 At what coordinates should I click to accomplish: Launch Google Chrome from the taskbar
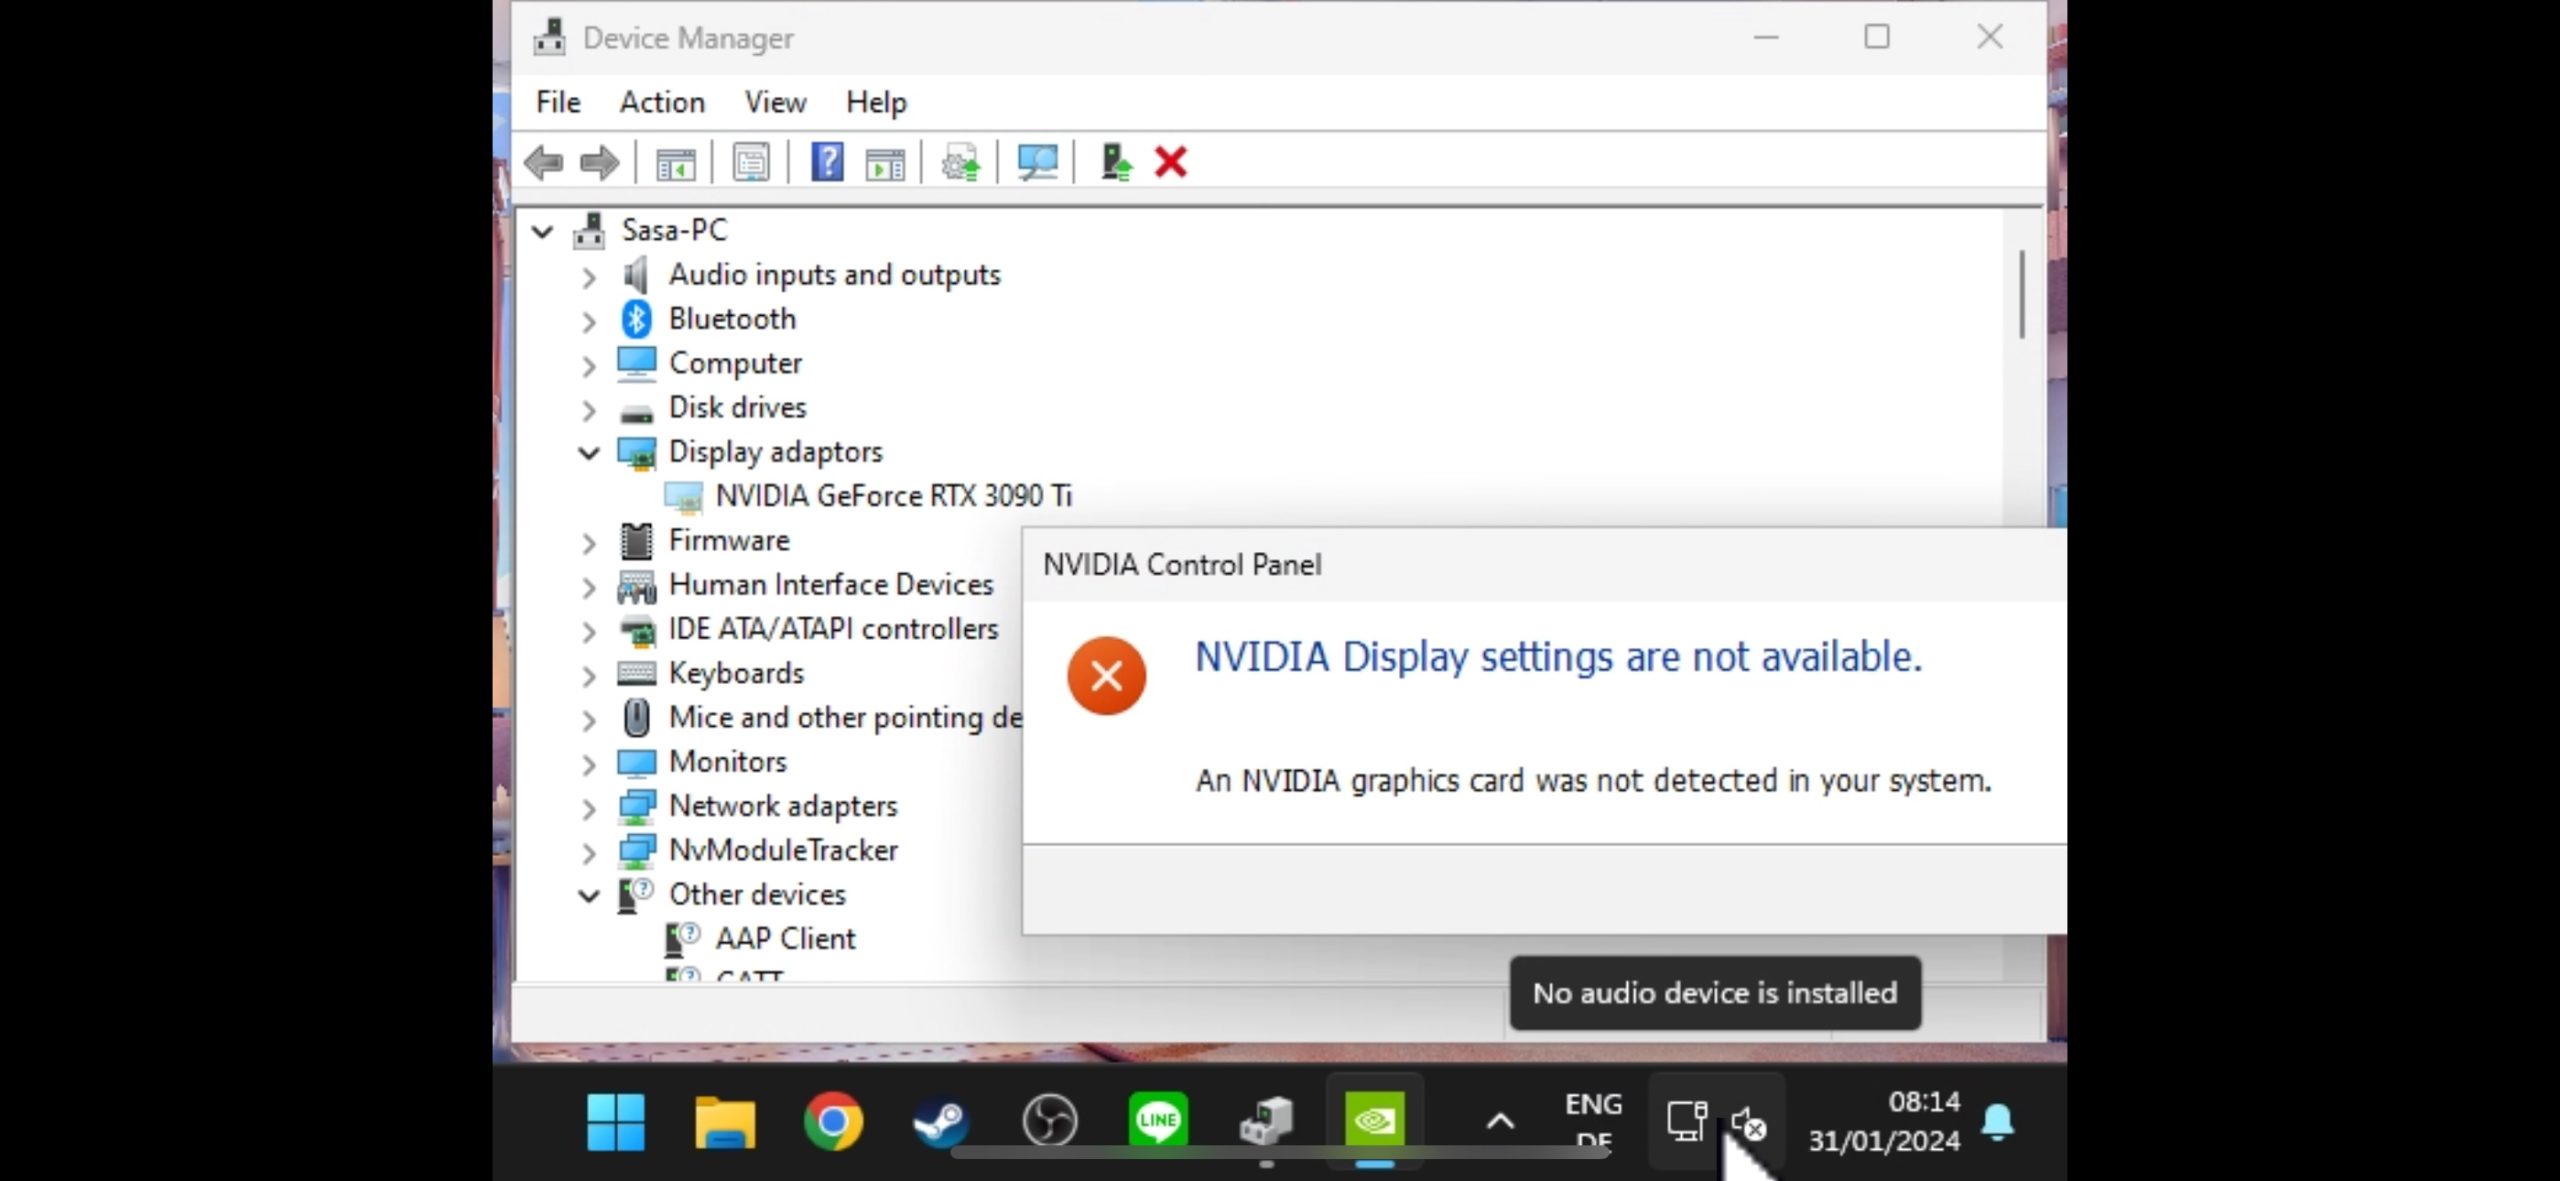[x=833, y=1121]
